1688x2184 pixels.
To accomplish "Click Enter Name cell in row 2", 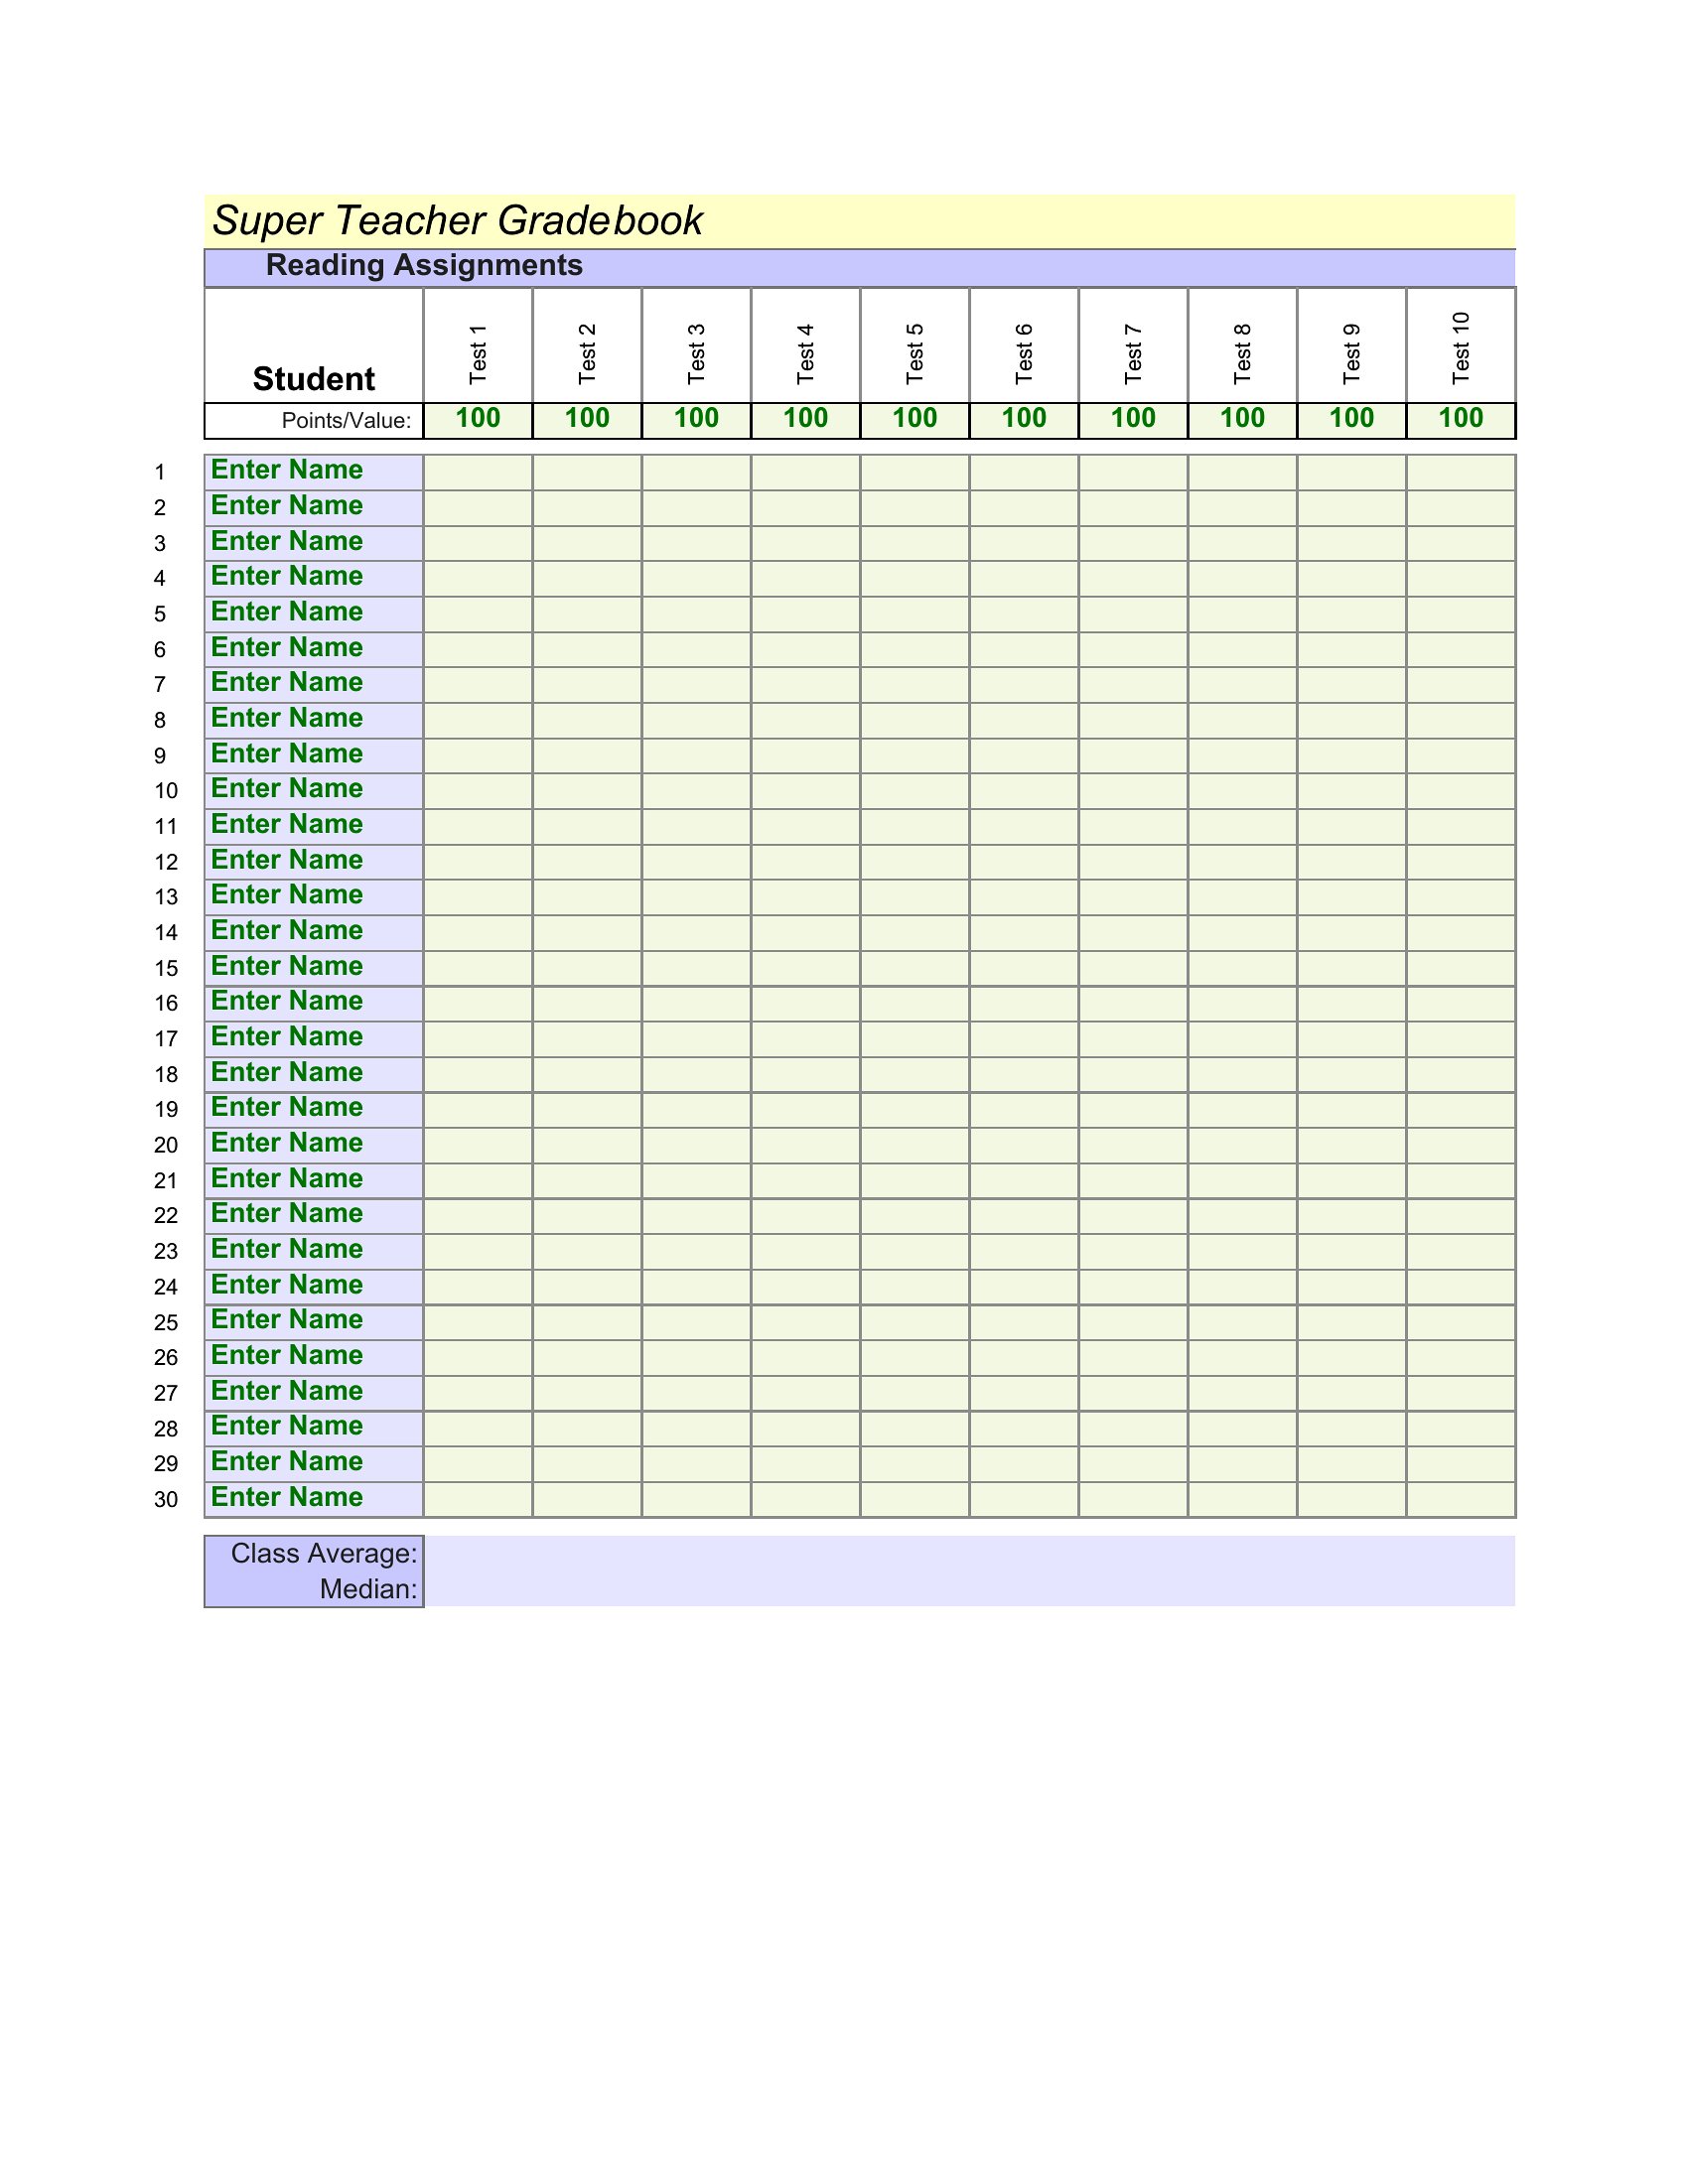I will 314,507.
